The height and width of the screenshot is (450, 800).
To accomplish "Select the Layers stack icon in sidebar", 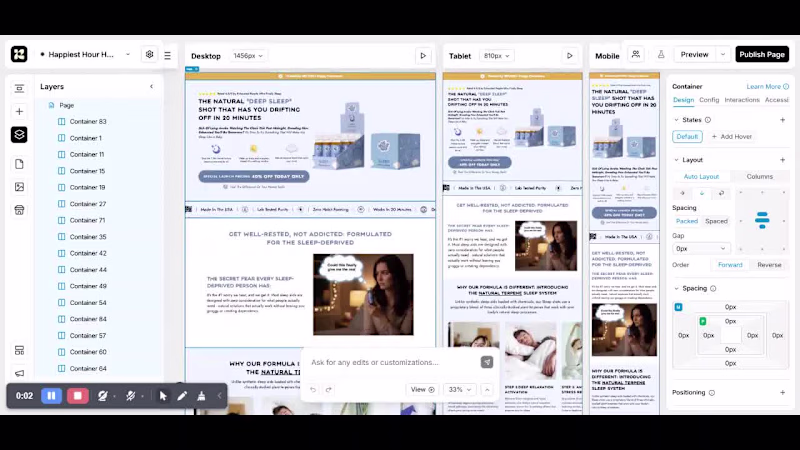I will 19,135.
